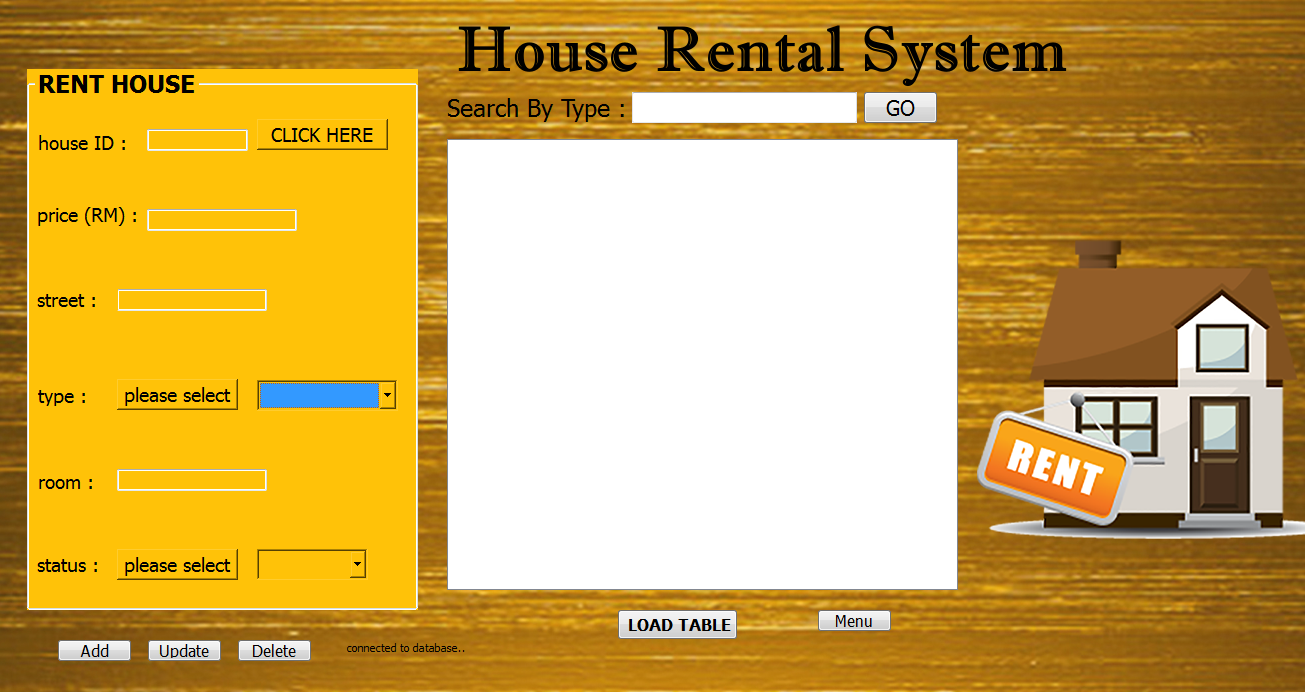Select the street text box
This screenshot has width=1305, height=692.
(192, 299)
